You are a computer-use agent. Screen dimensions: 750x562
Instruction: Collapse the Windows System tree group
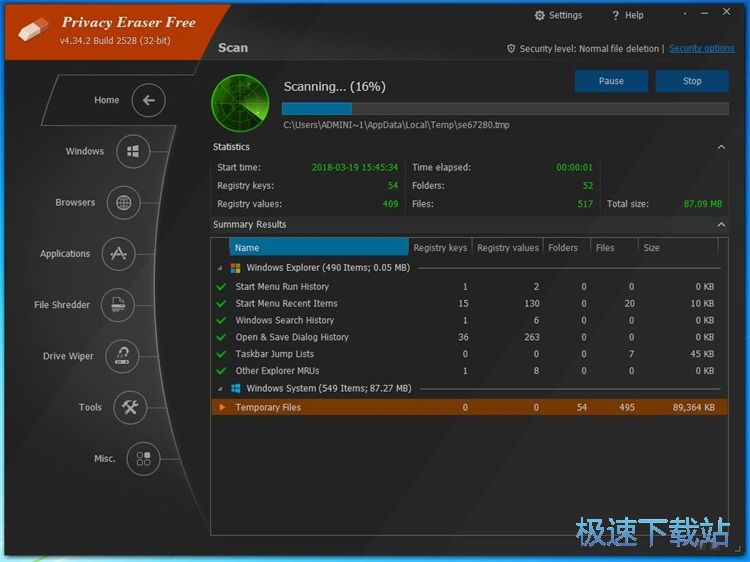coord(220,389)
